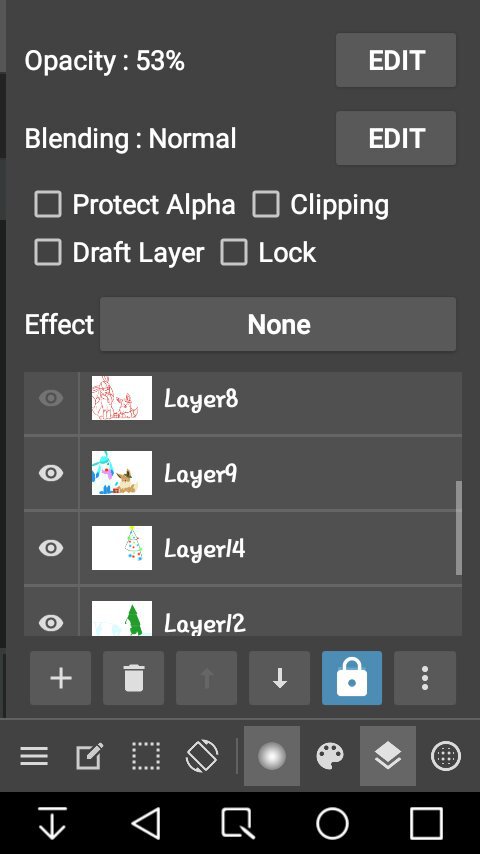The image size is (480, 854).
Task: Choose the dotted selection rectangle tool
Action: (x=146, y=756)
